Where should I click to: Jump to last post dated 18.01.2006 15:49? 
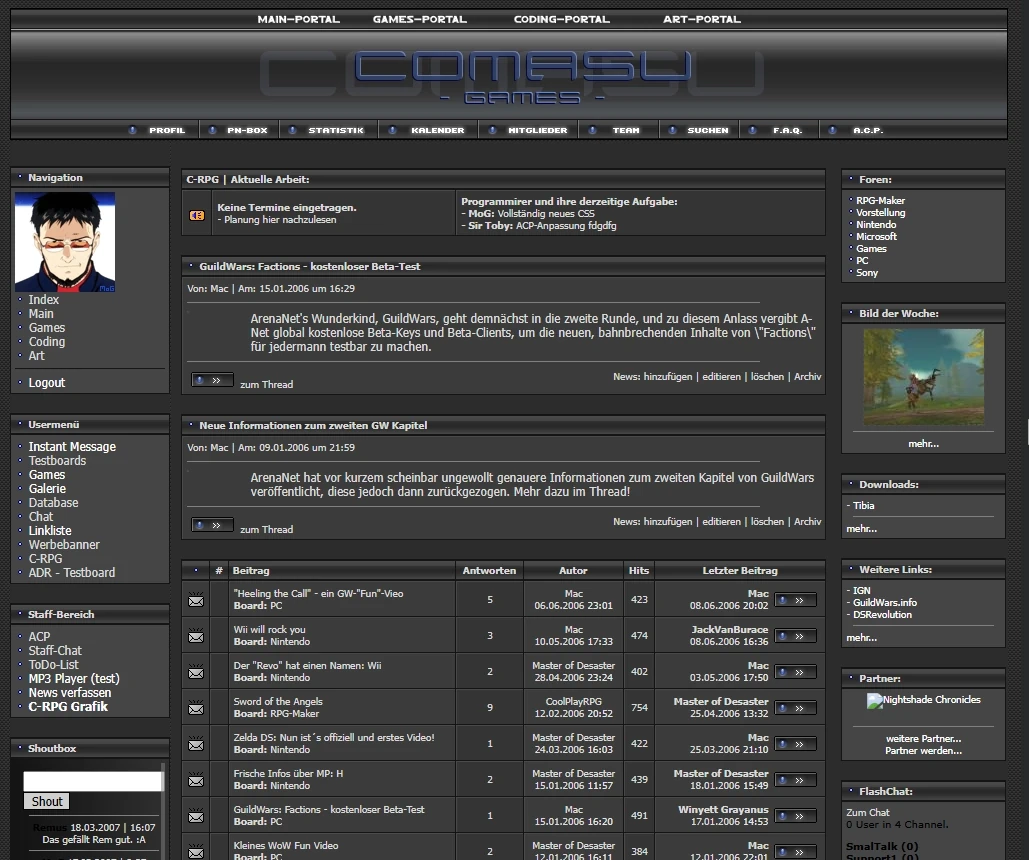pos(795,781)
